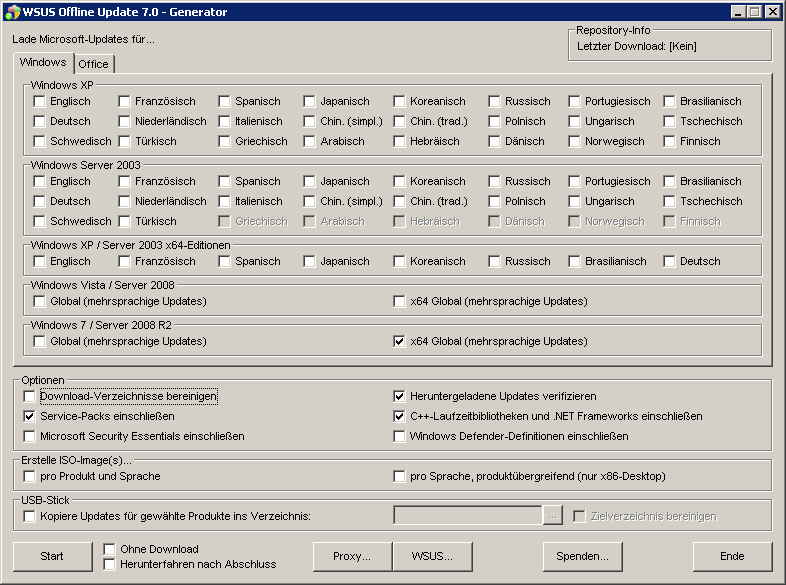Click the WSUS Offline Update title bar icon
The width and height of the screenshot is (786, 585).
(13, 12)
